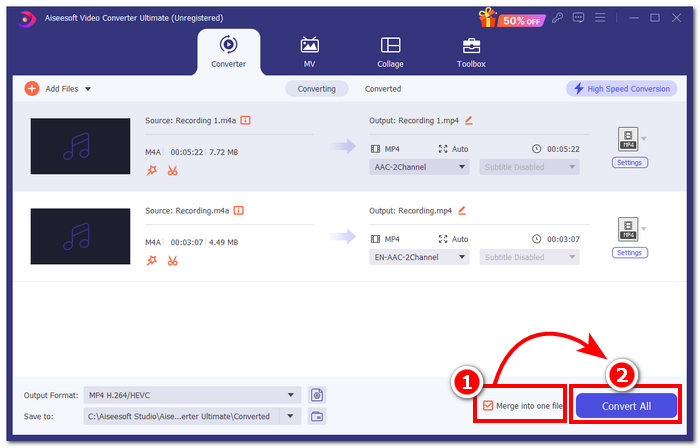Open the Collage tab

[390, 52]
